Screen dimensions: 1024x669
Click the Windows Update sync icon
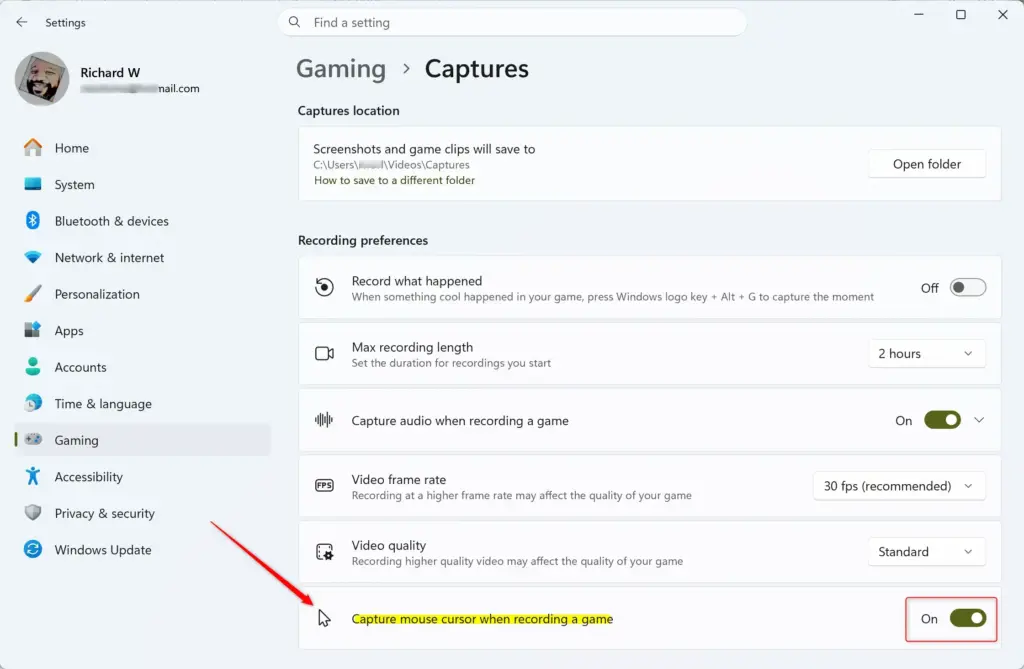coord(33,549)
